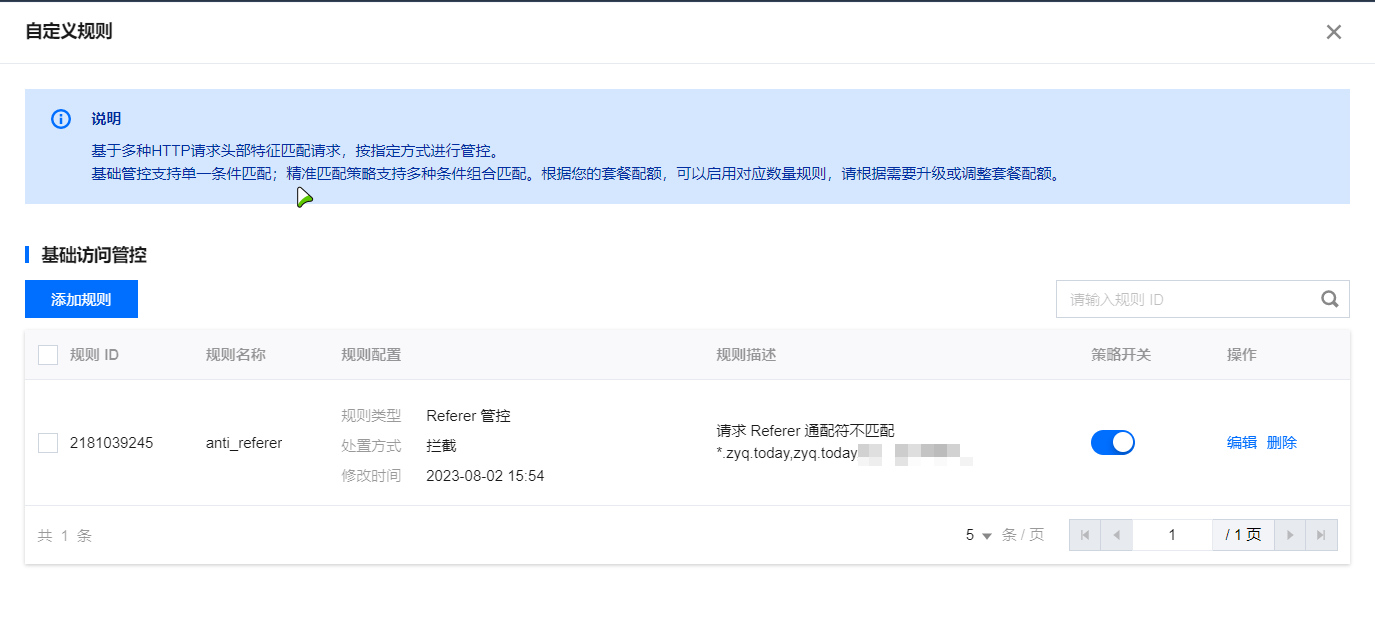The image size is (1375, 641).
Task: Click the next page arrow icon
Action: pyautogui.click(x=1290, y=535)
